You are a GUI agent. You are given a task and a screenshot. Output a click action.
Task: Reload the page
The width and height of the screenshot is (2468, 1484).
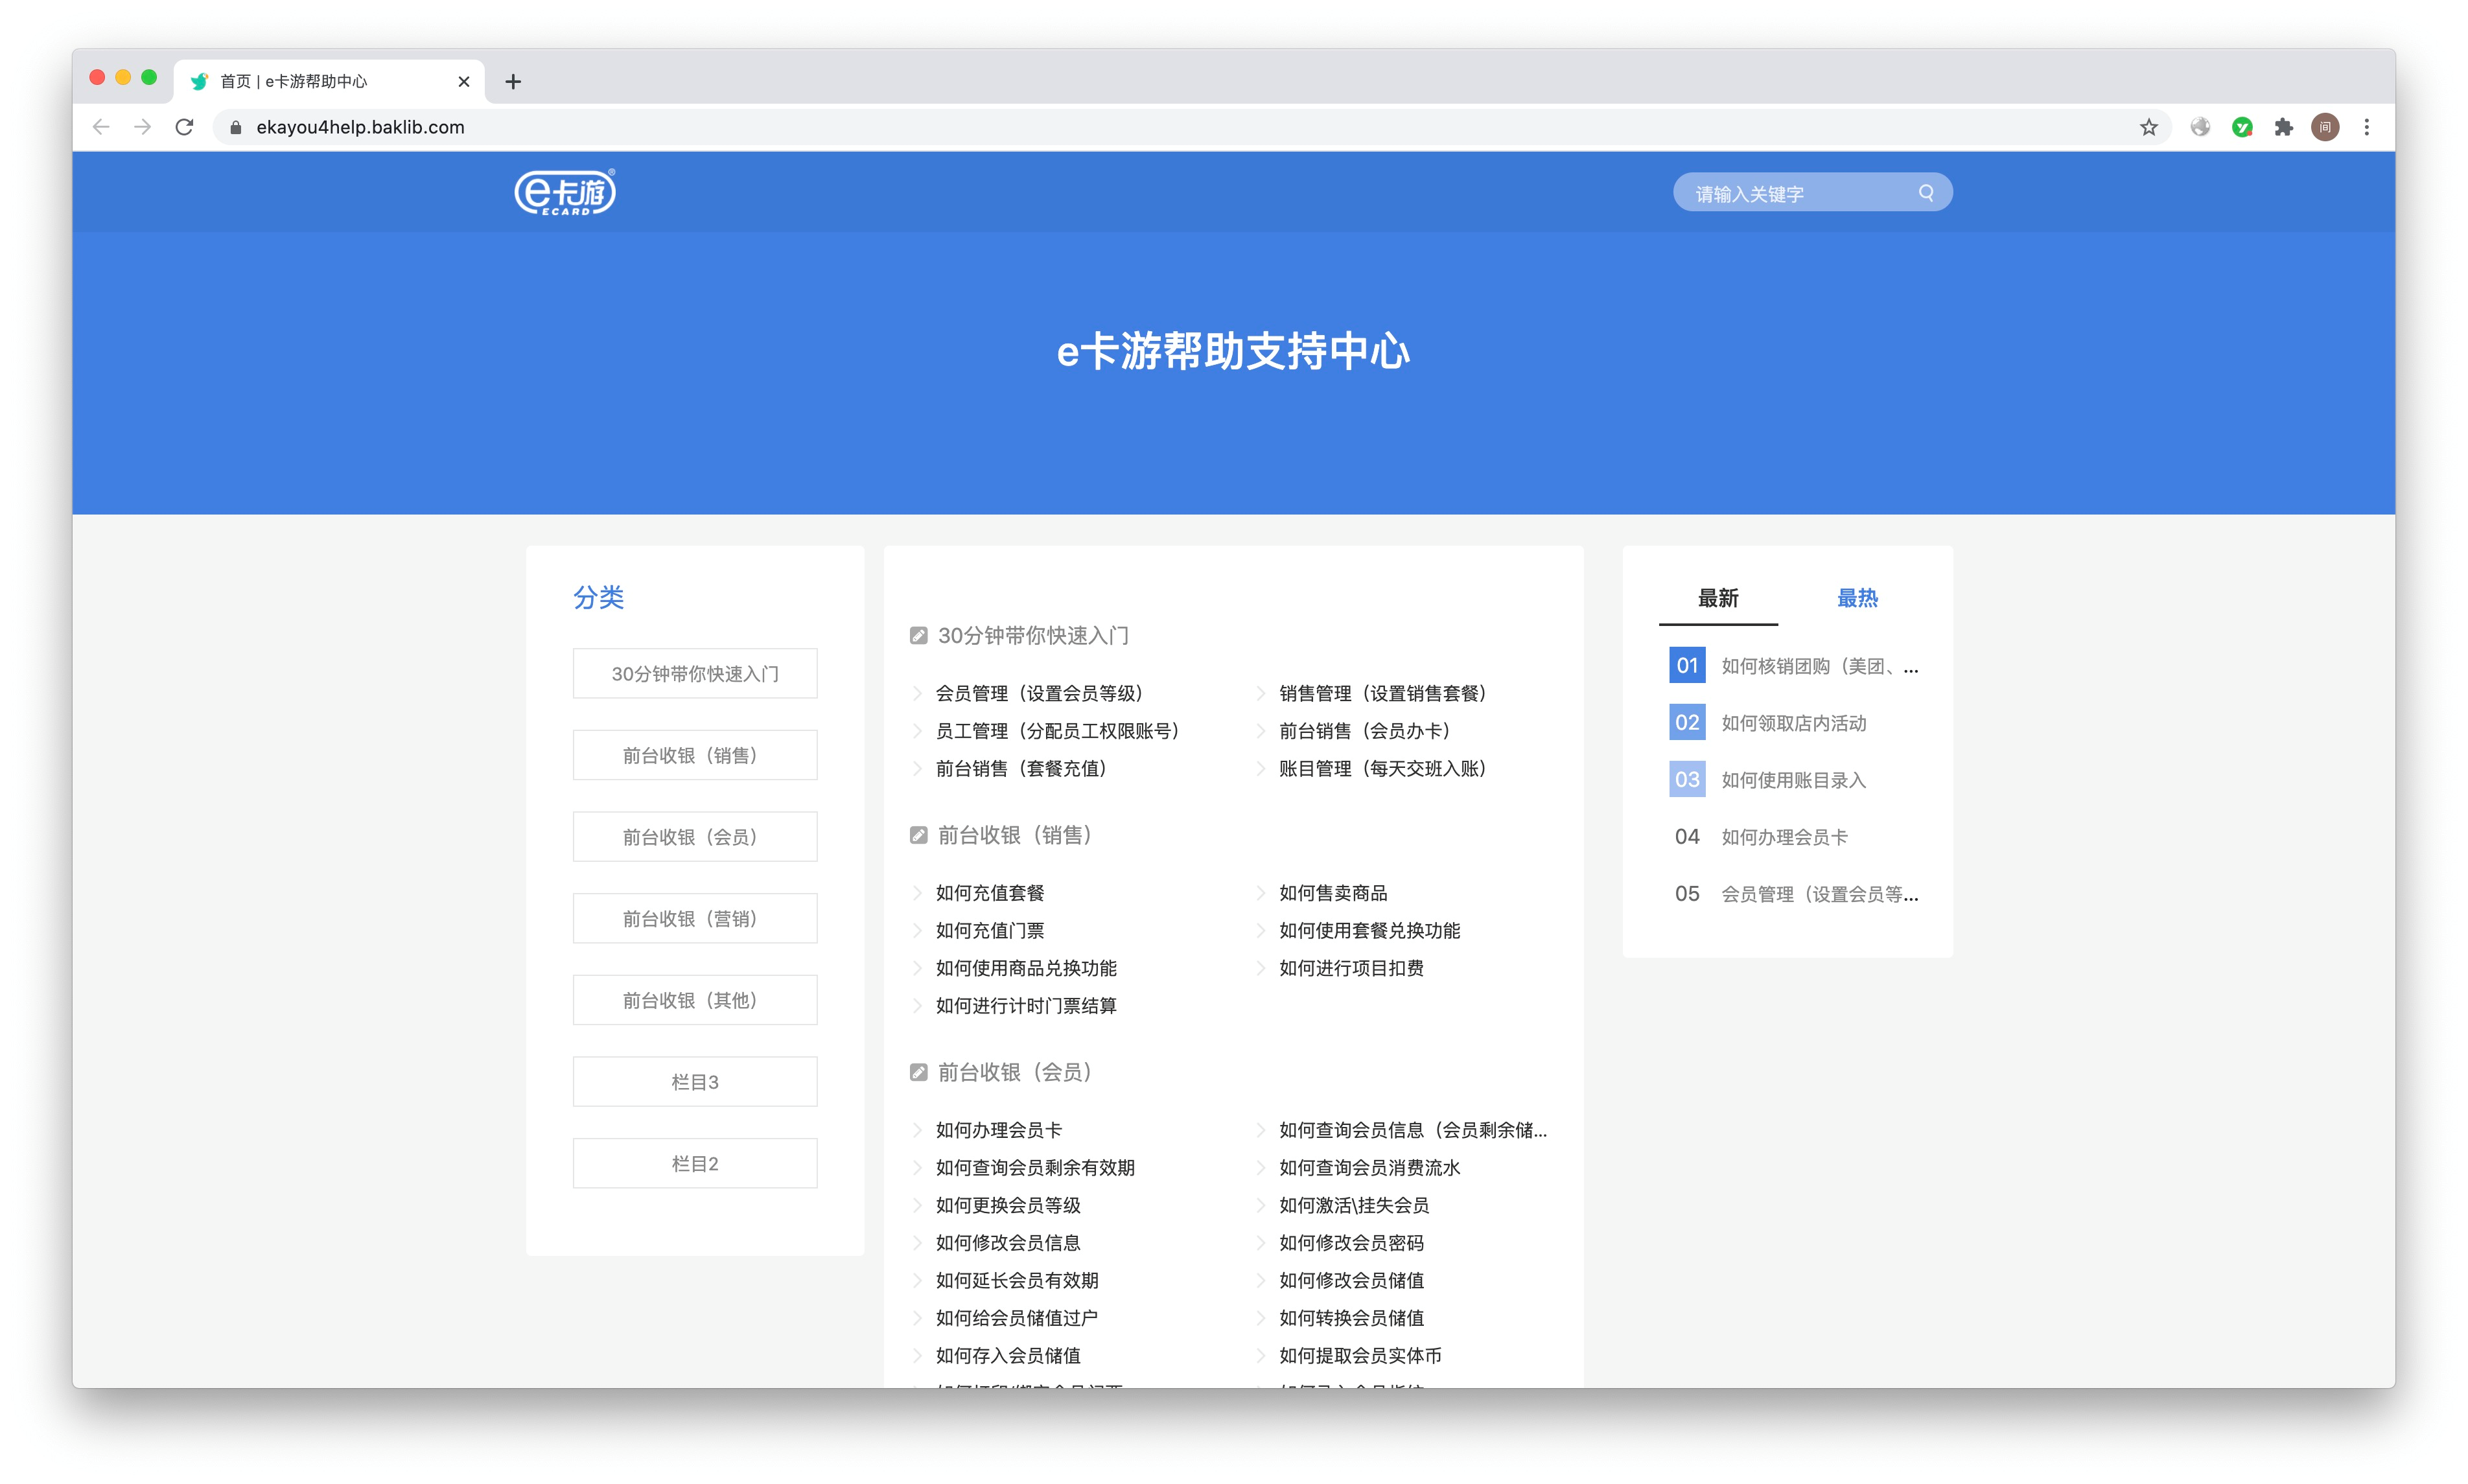[184, 127]
